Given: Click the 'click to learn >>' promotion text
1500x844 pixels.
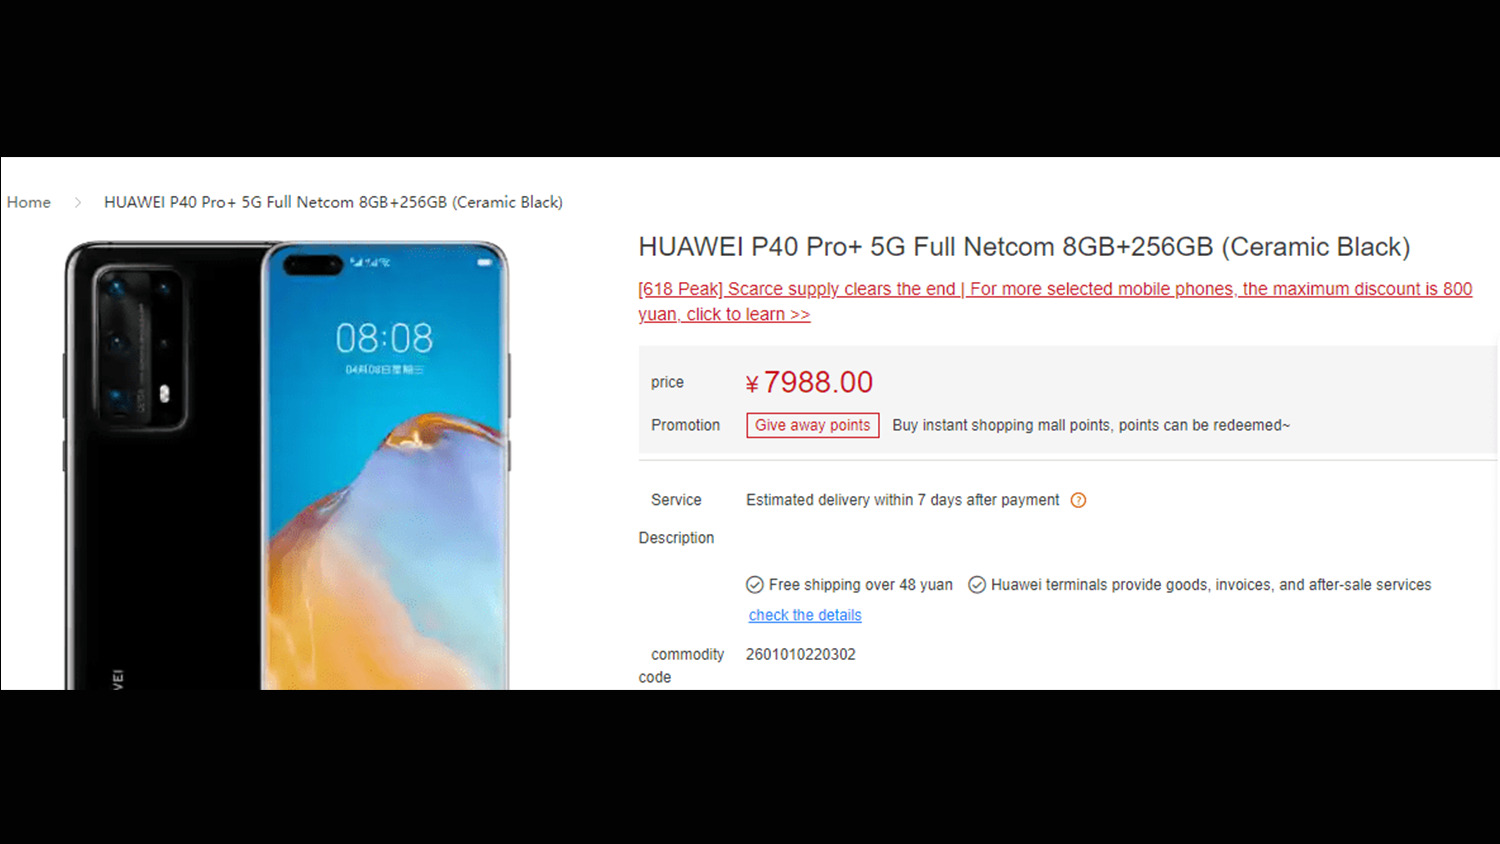Looking at the screenshot, I should coord(748,314).
